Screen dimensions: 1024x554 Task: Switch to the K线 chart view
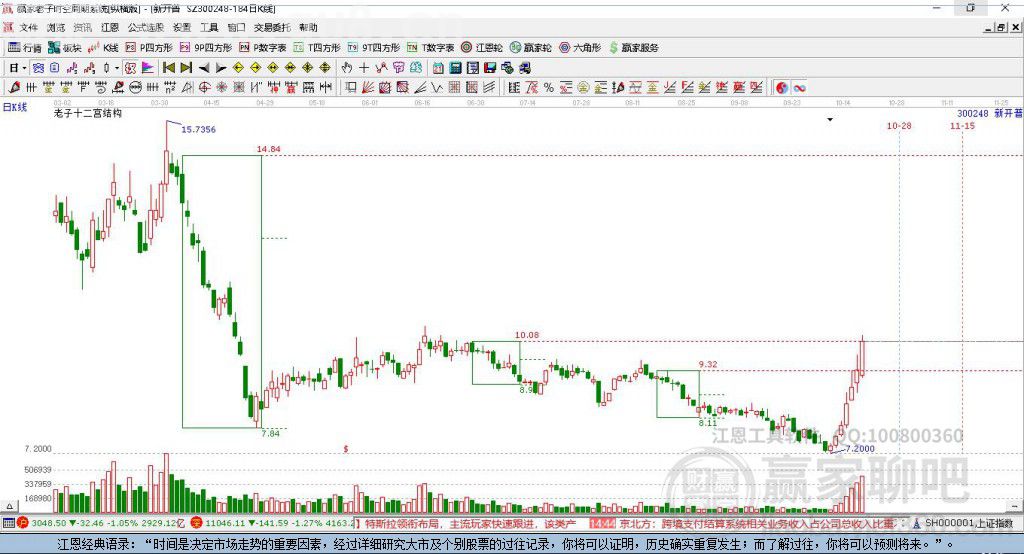coord(103,48)
